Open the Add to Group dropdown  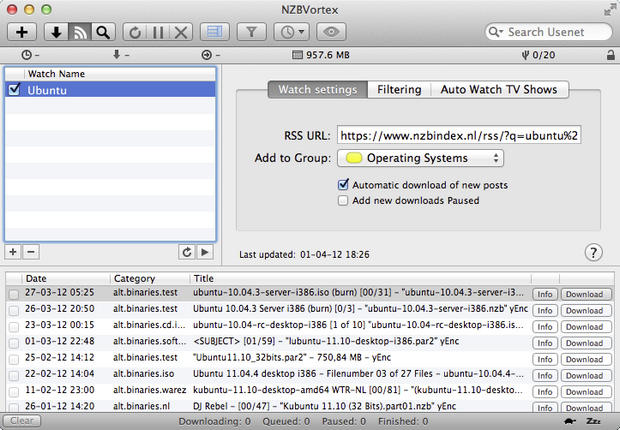(420, 158)
